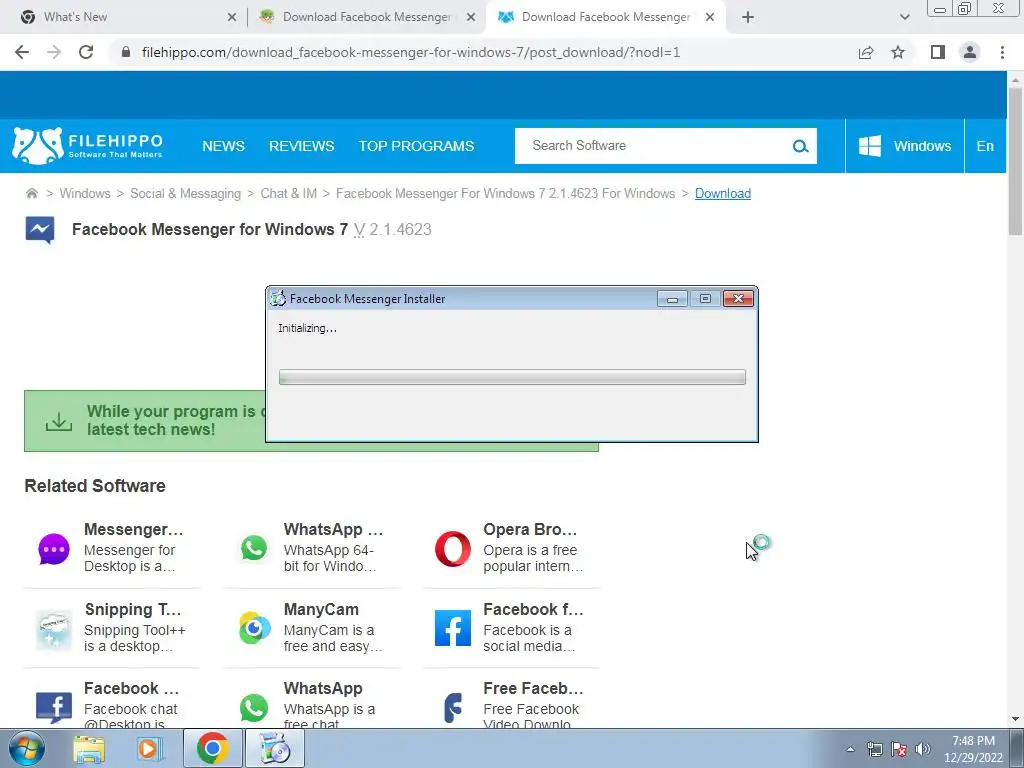
Task: Open the REVIEWS menu item
Action: tap(302, 146)
